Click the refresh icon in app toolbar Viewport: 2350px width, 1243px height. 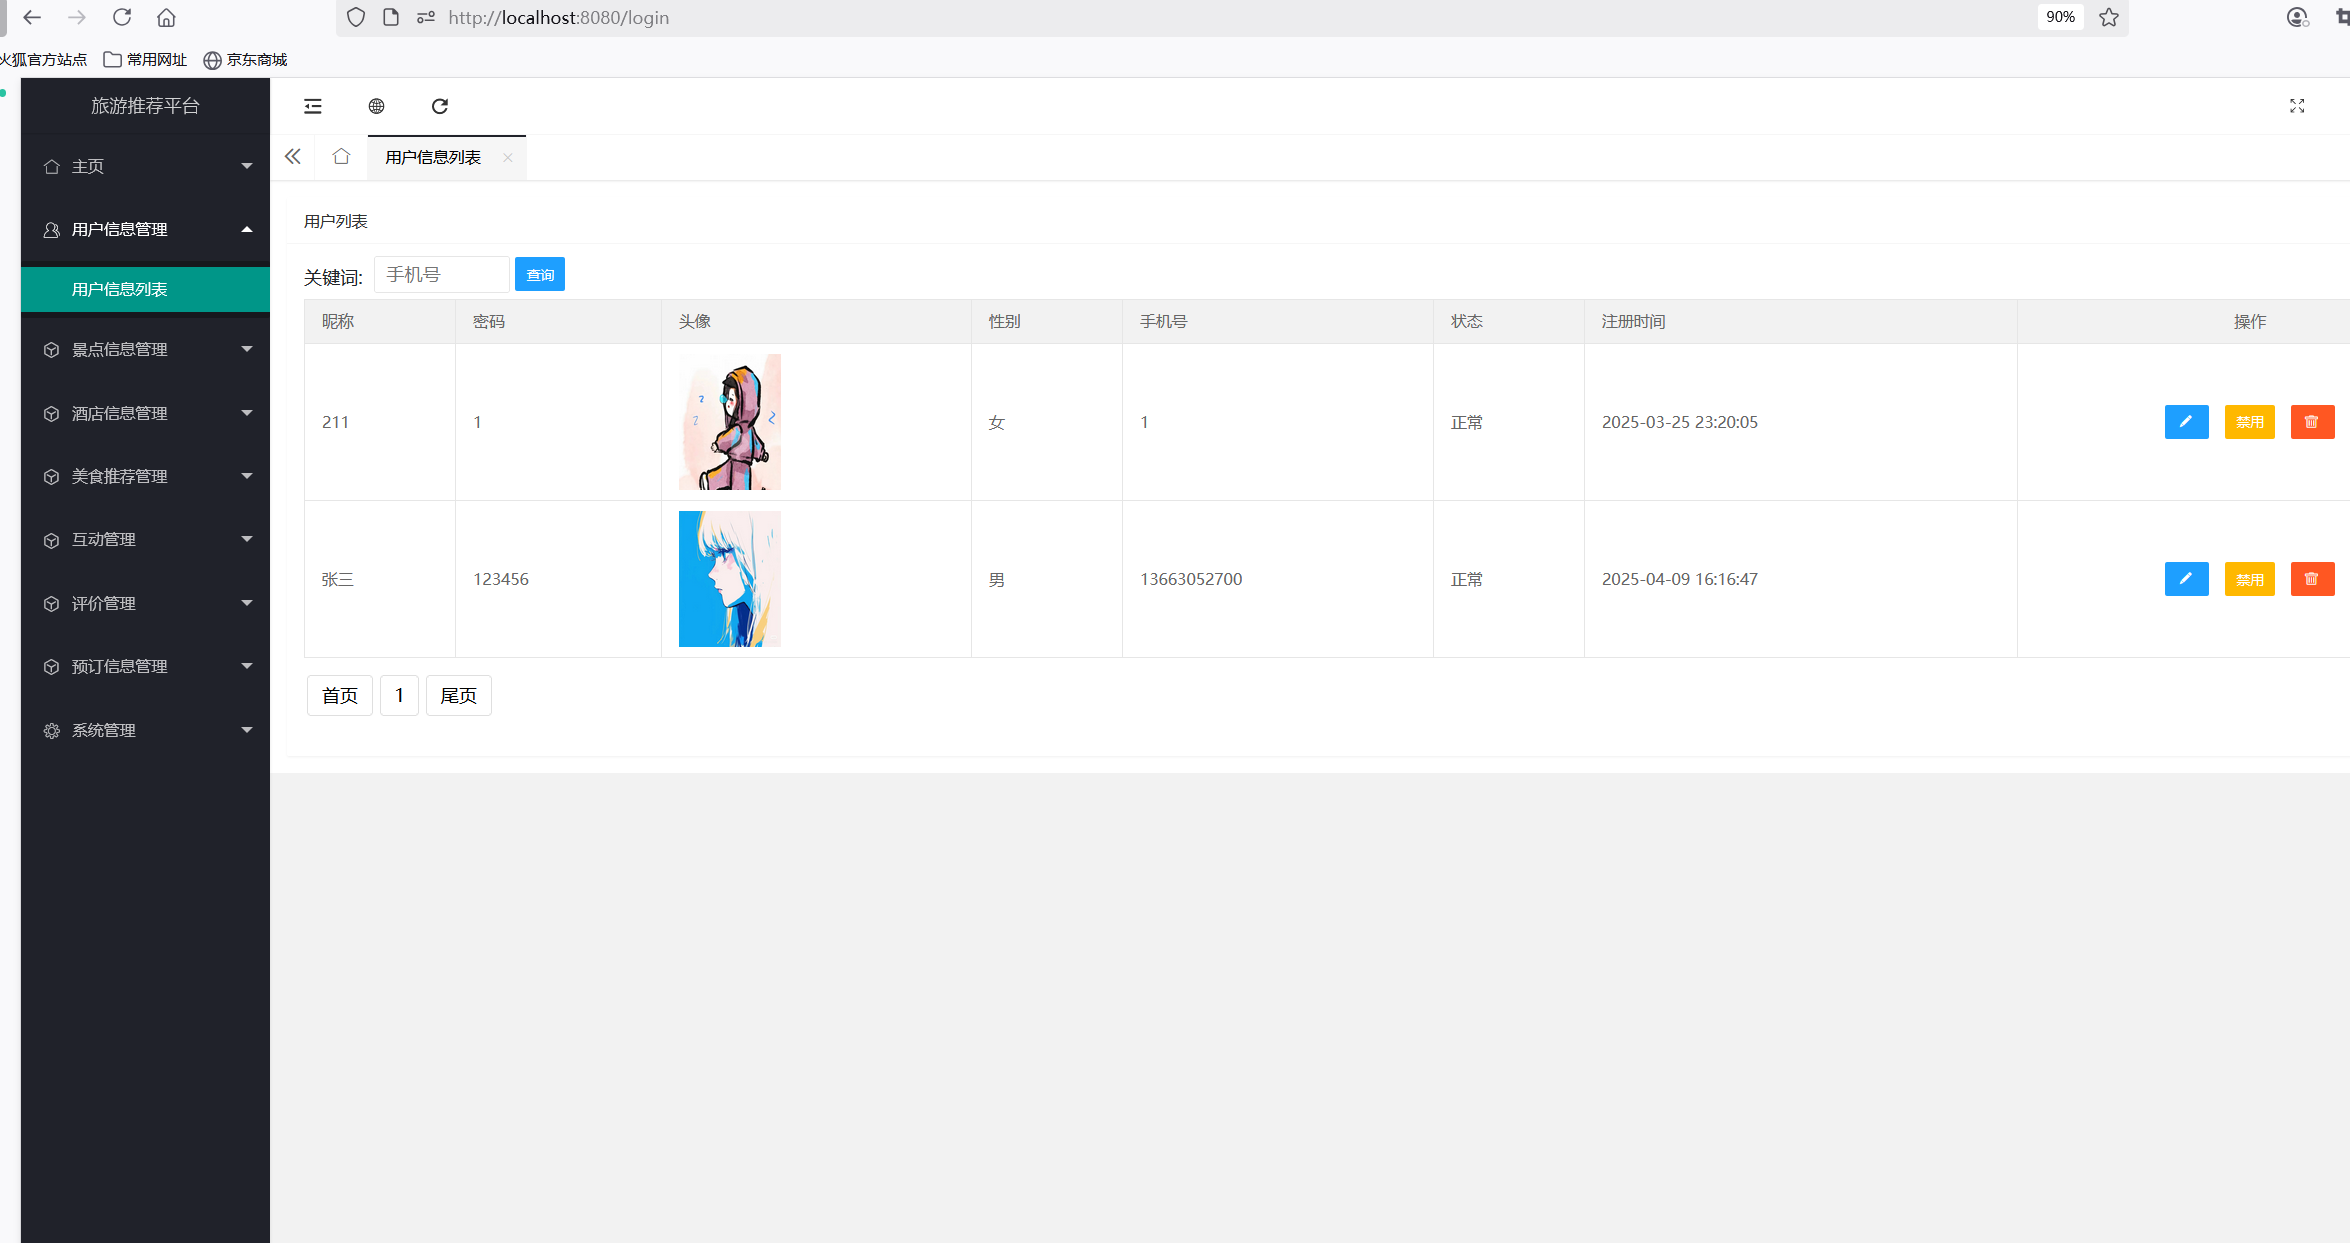(440, 106)
